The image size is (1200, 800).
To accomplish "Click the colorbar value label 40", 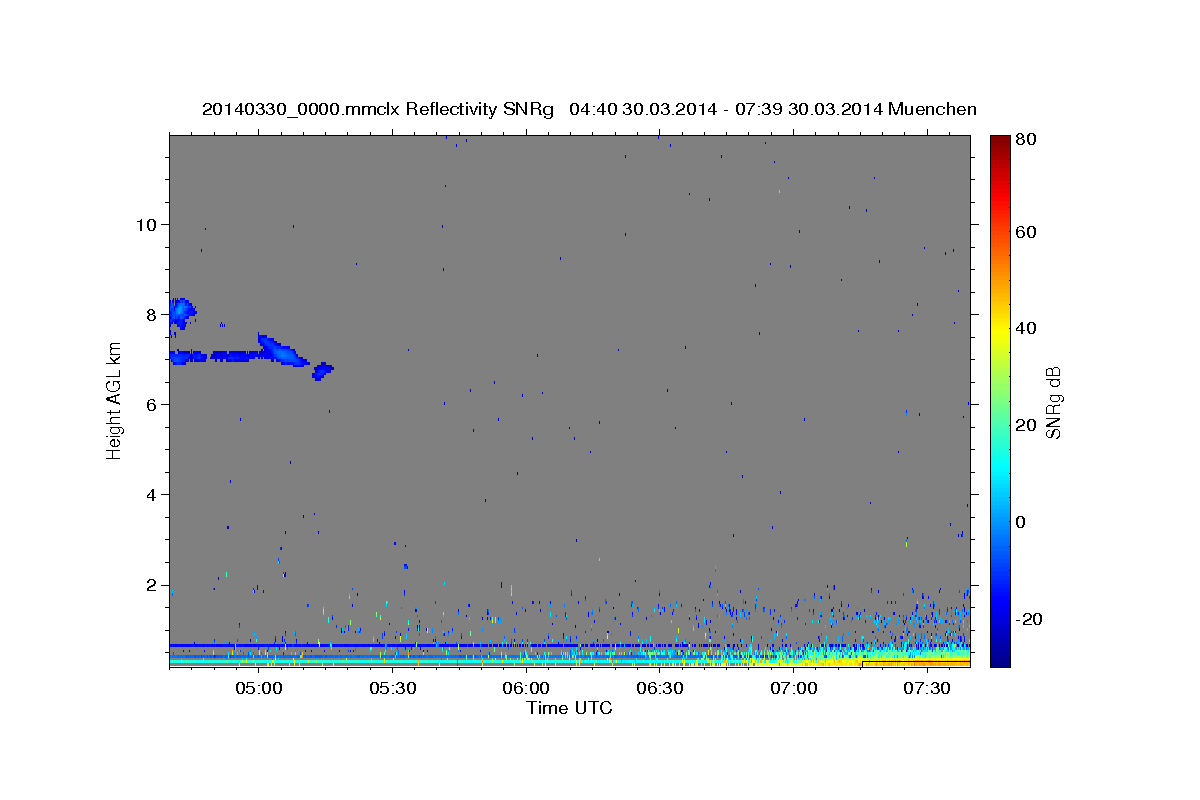I will point(1024,328).
